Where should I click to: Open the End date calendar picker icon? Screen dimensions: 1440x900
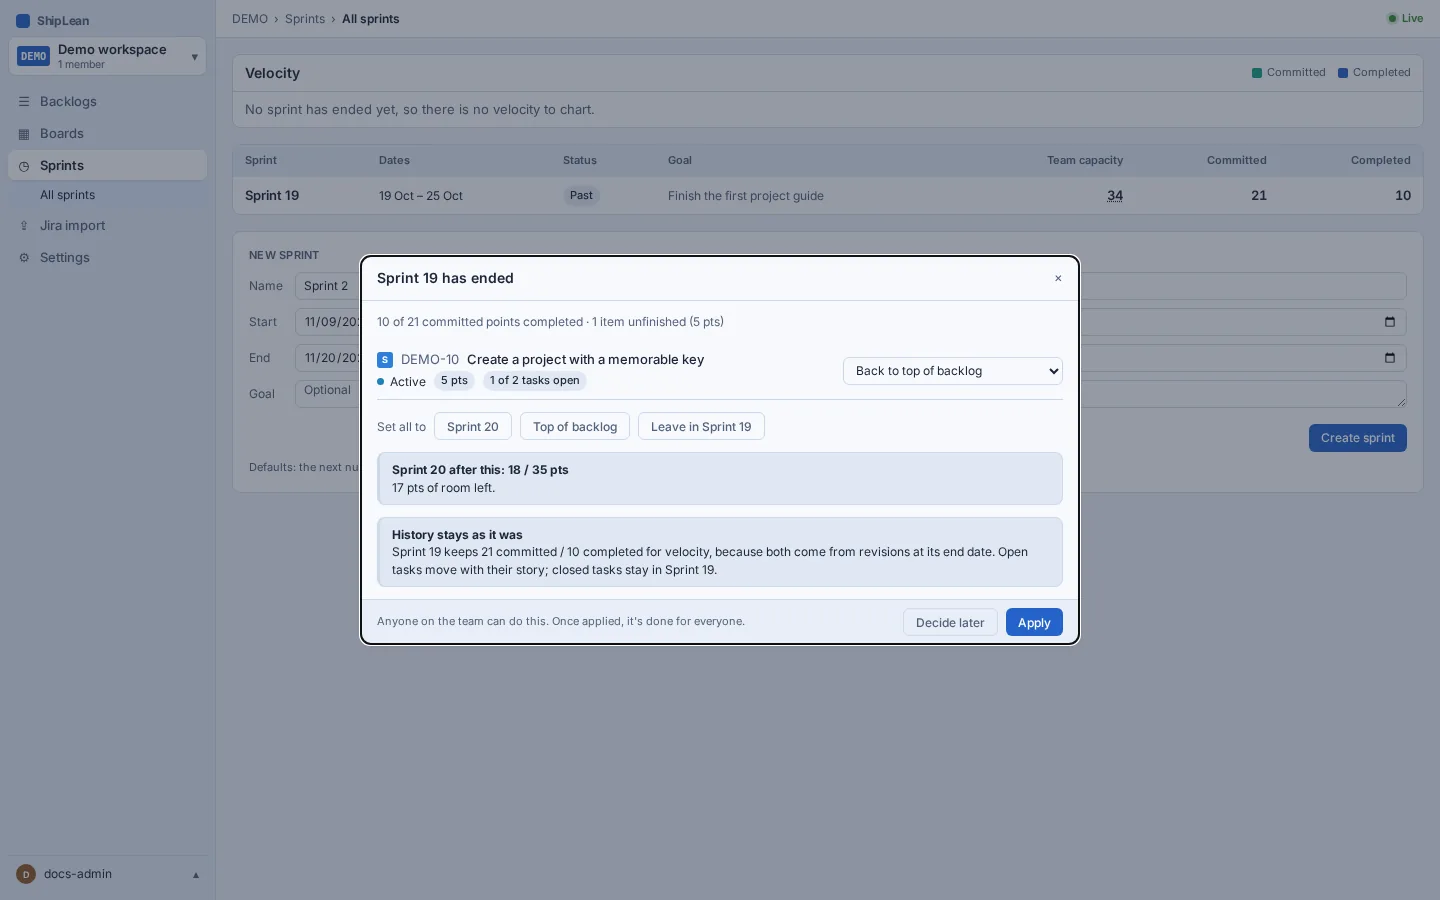click(1389, 358)
